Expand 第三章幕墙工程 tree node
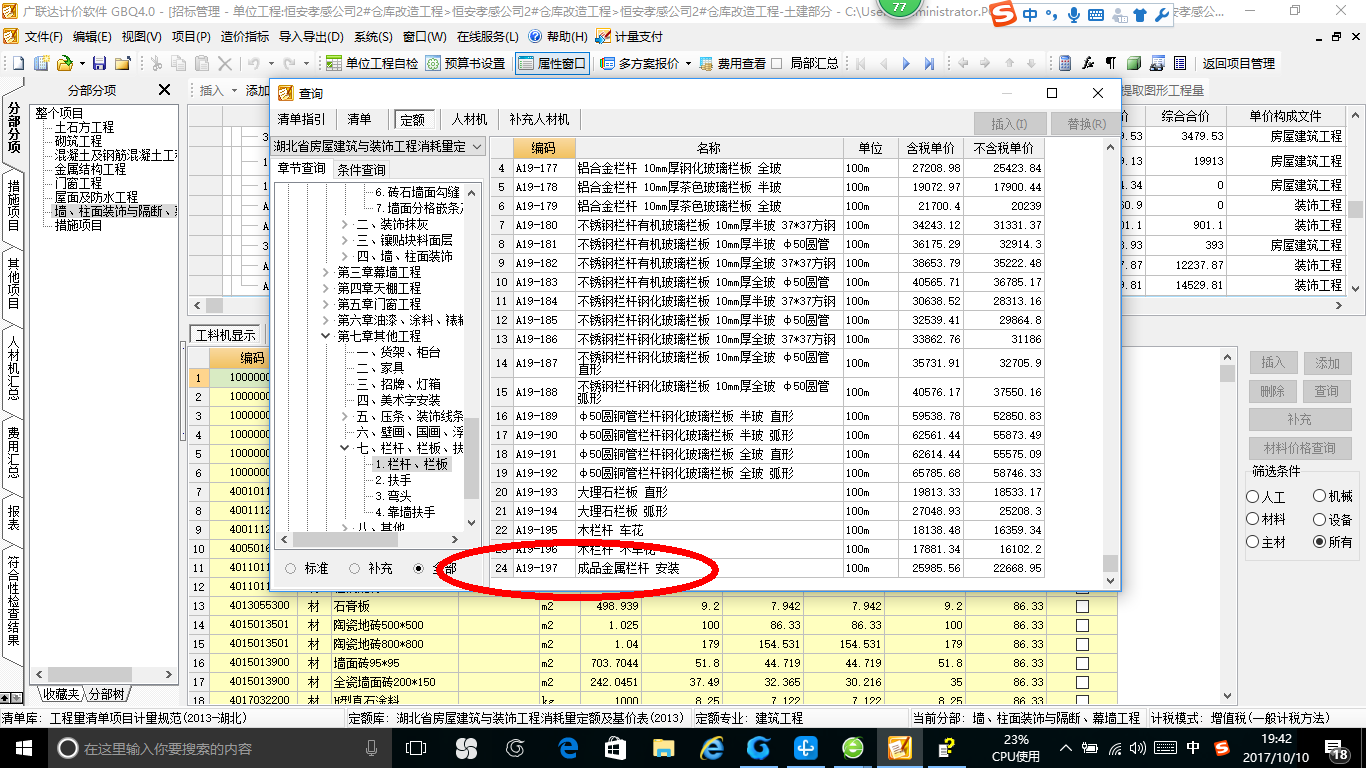 [327, 272]
